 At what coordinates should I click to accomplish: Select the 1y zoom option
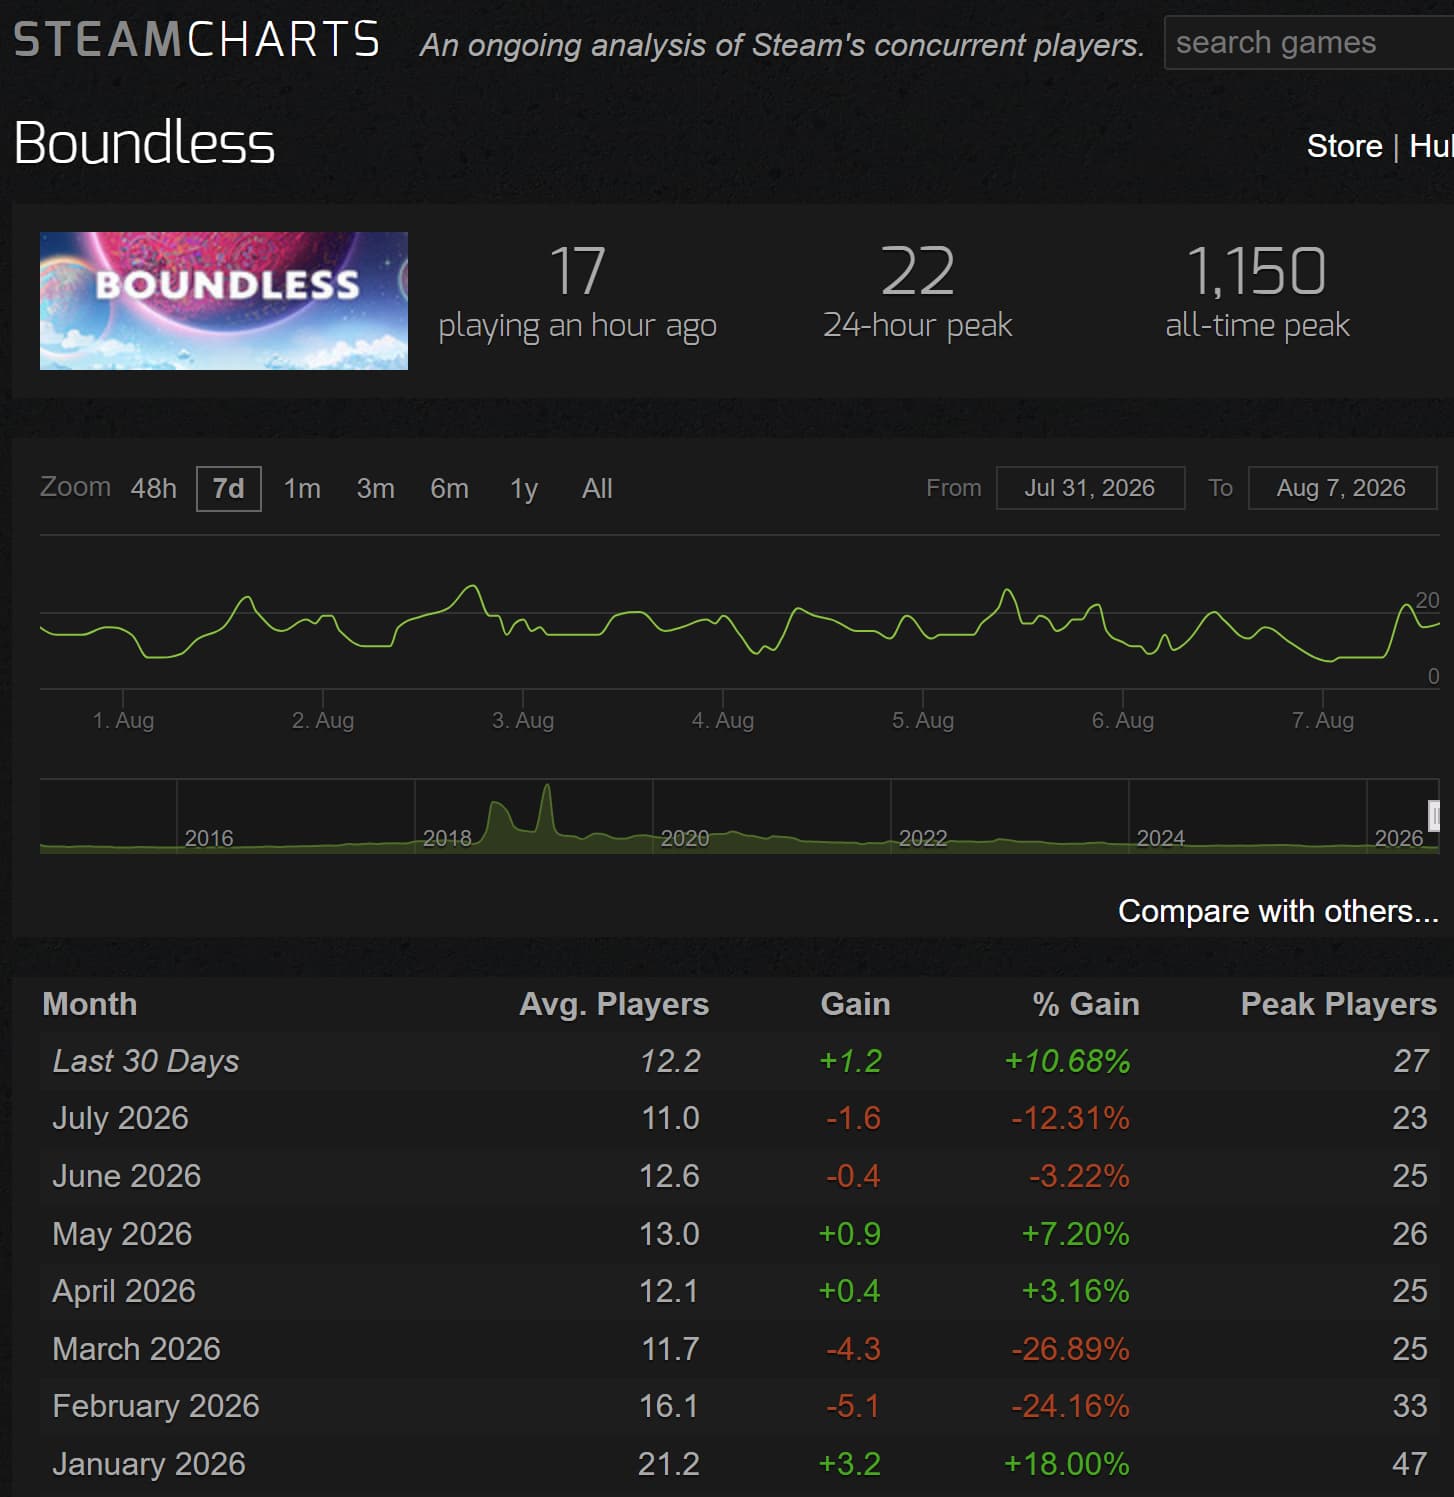[x=524, y=489]
